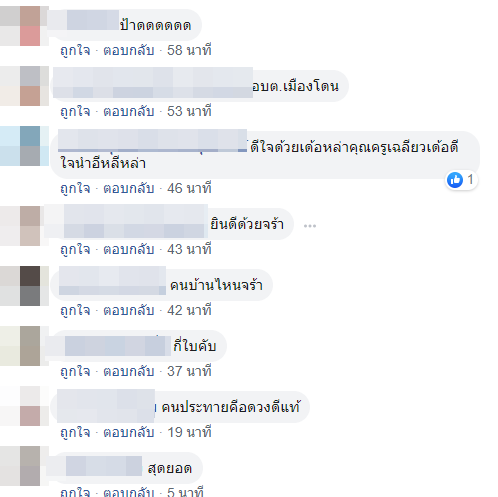Screen dimensions: 498x497
Task: Open avatar beside the สุดยอด comment
Action: (24, 466)
